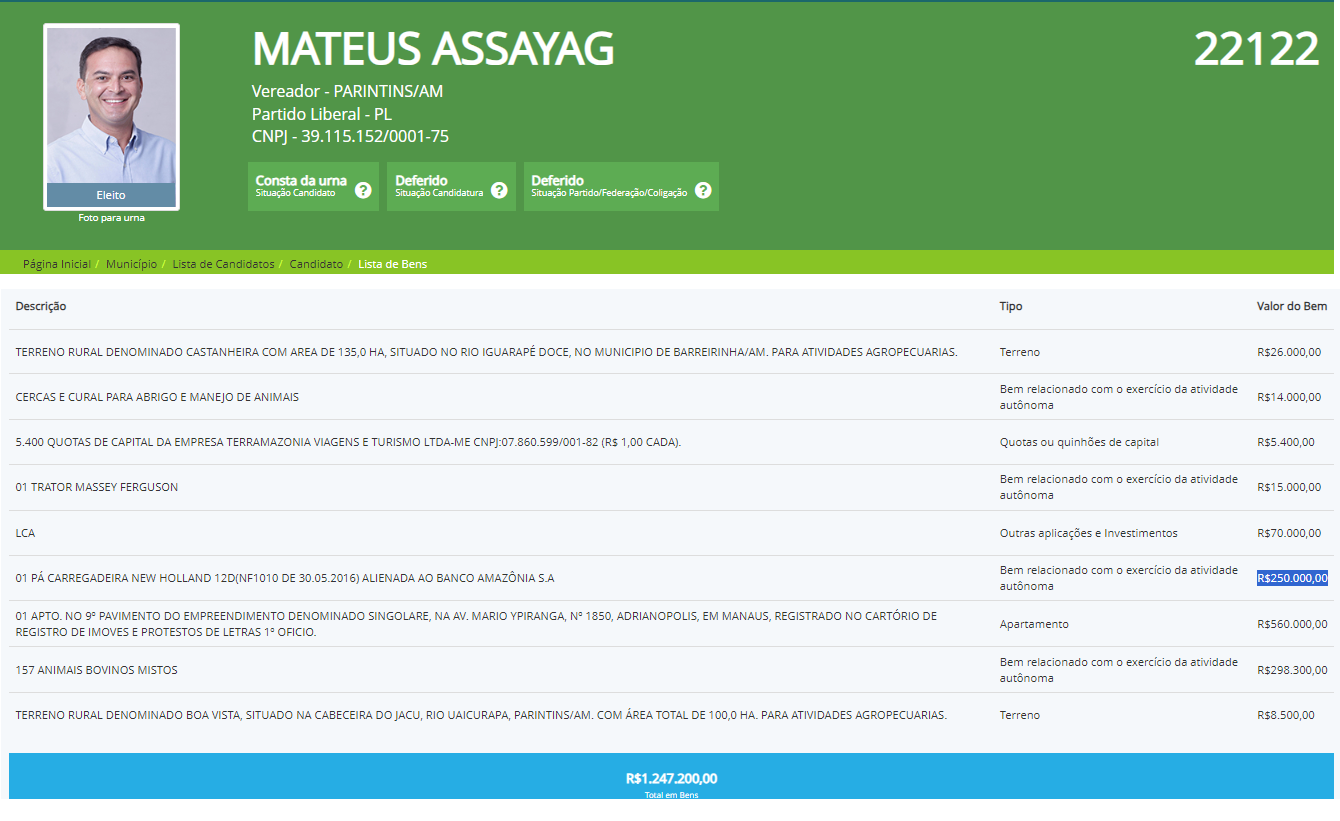
Task: Click the Valor do Bem column header
Action: click(1292, 306)
